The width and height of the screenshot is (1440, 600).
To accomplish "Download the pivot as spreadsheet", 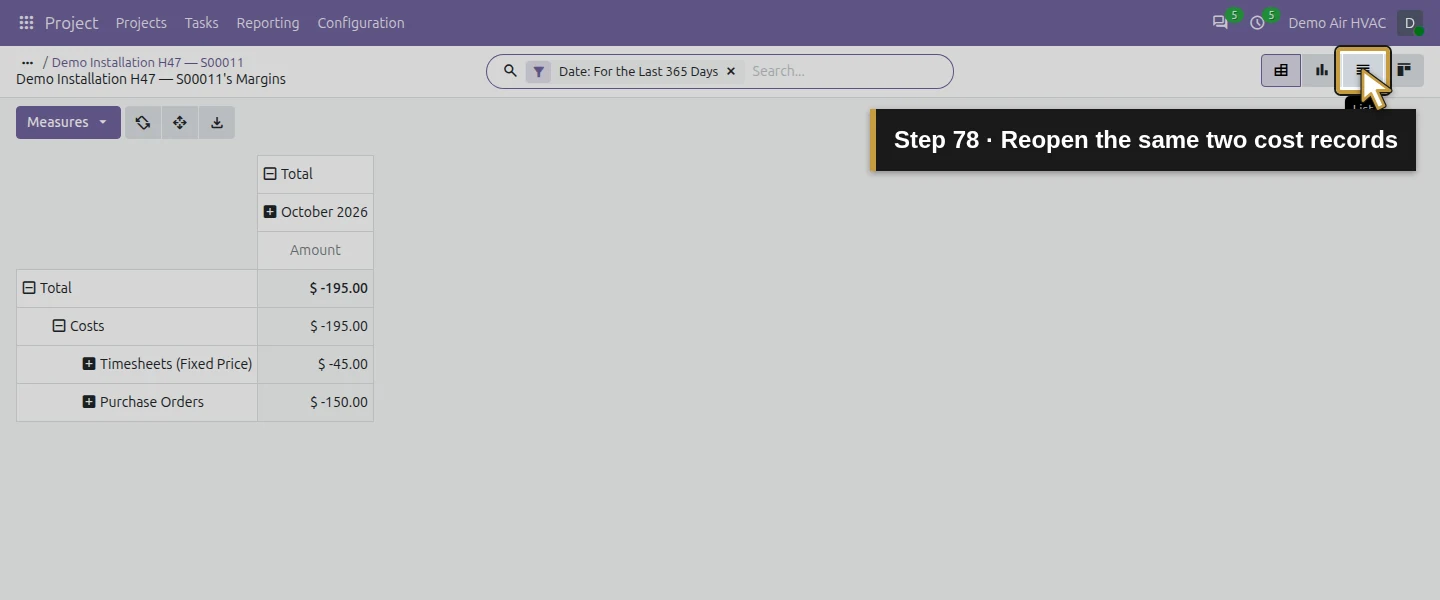I will point(217,122).
